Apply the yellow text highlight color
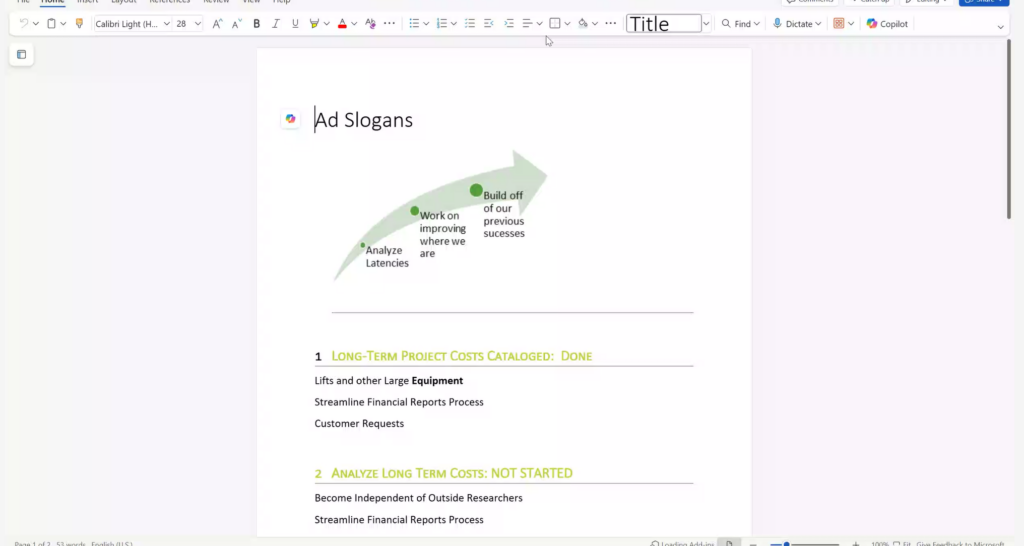The image size is (1024, 546). pos(314,24)
